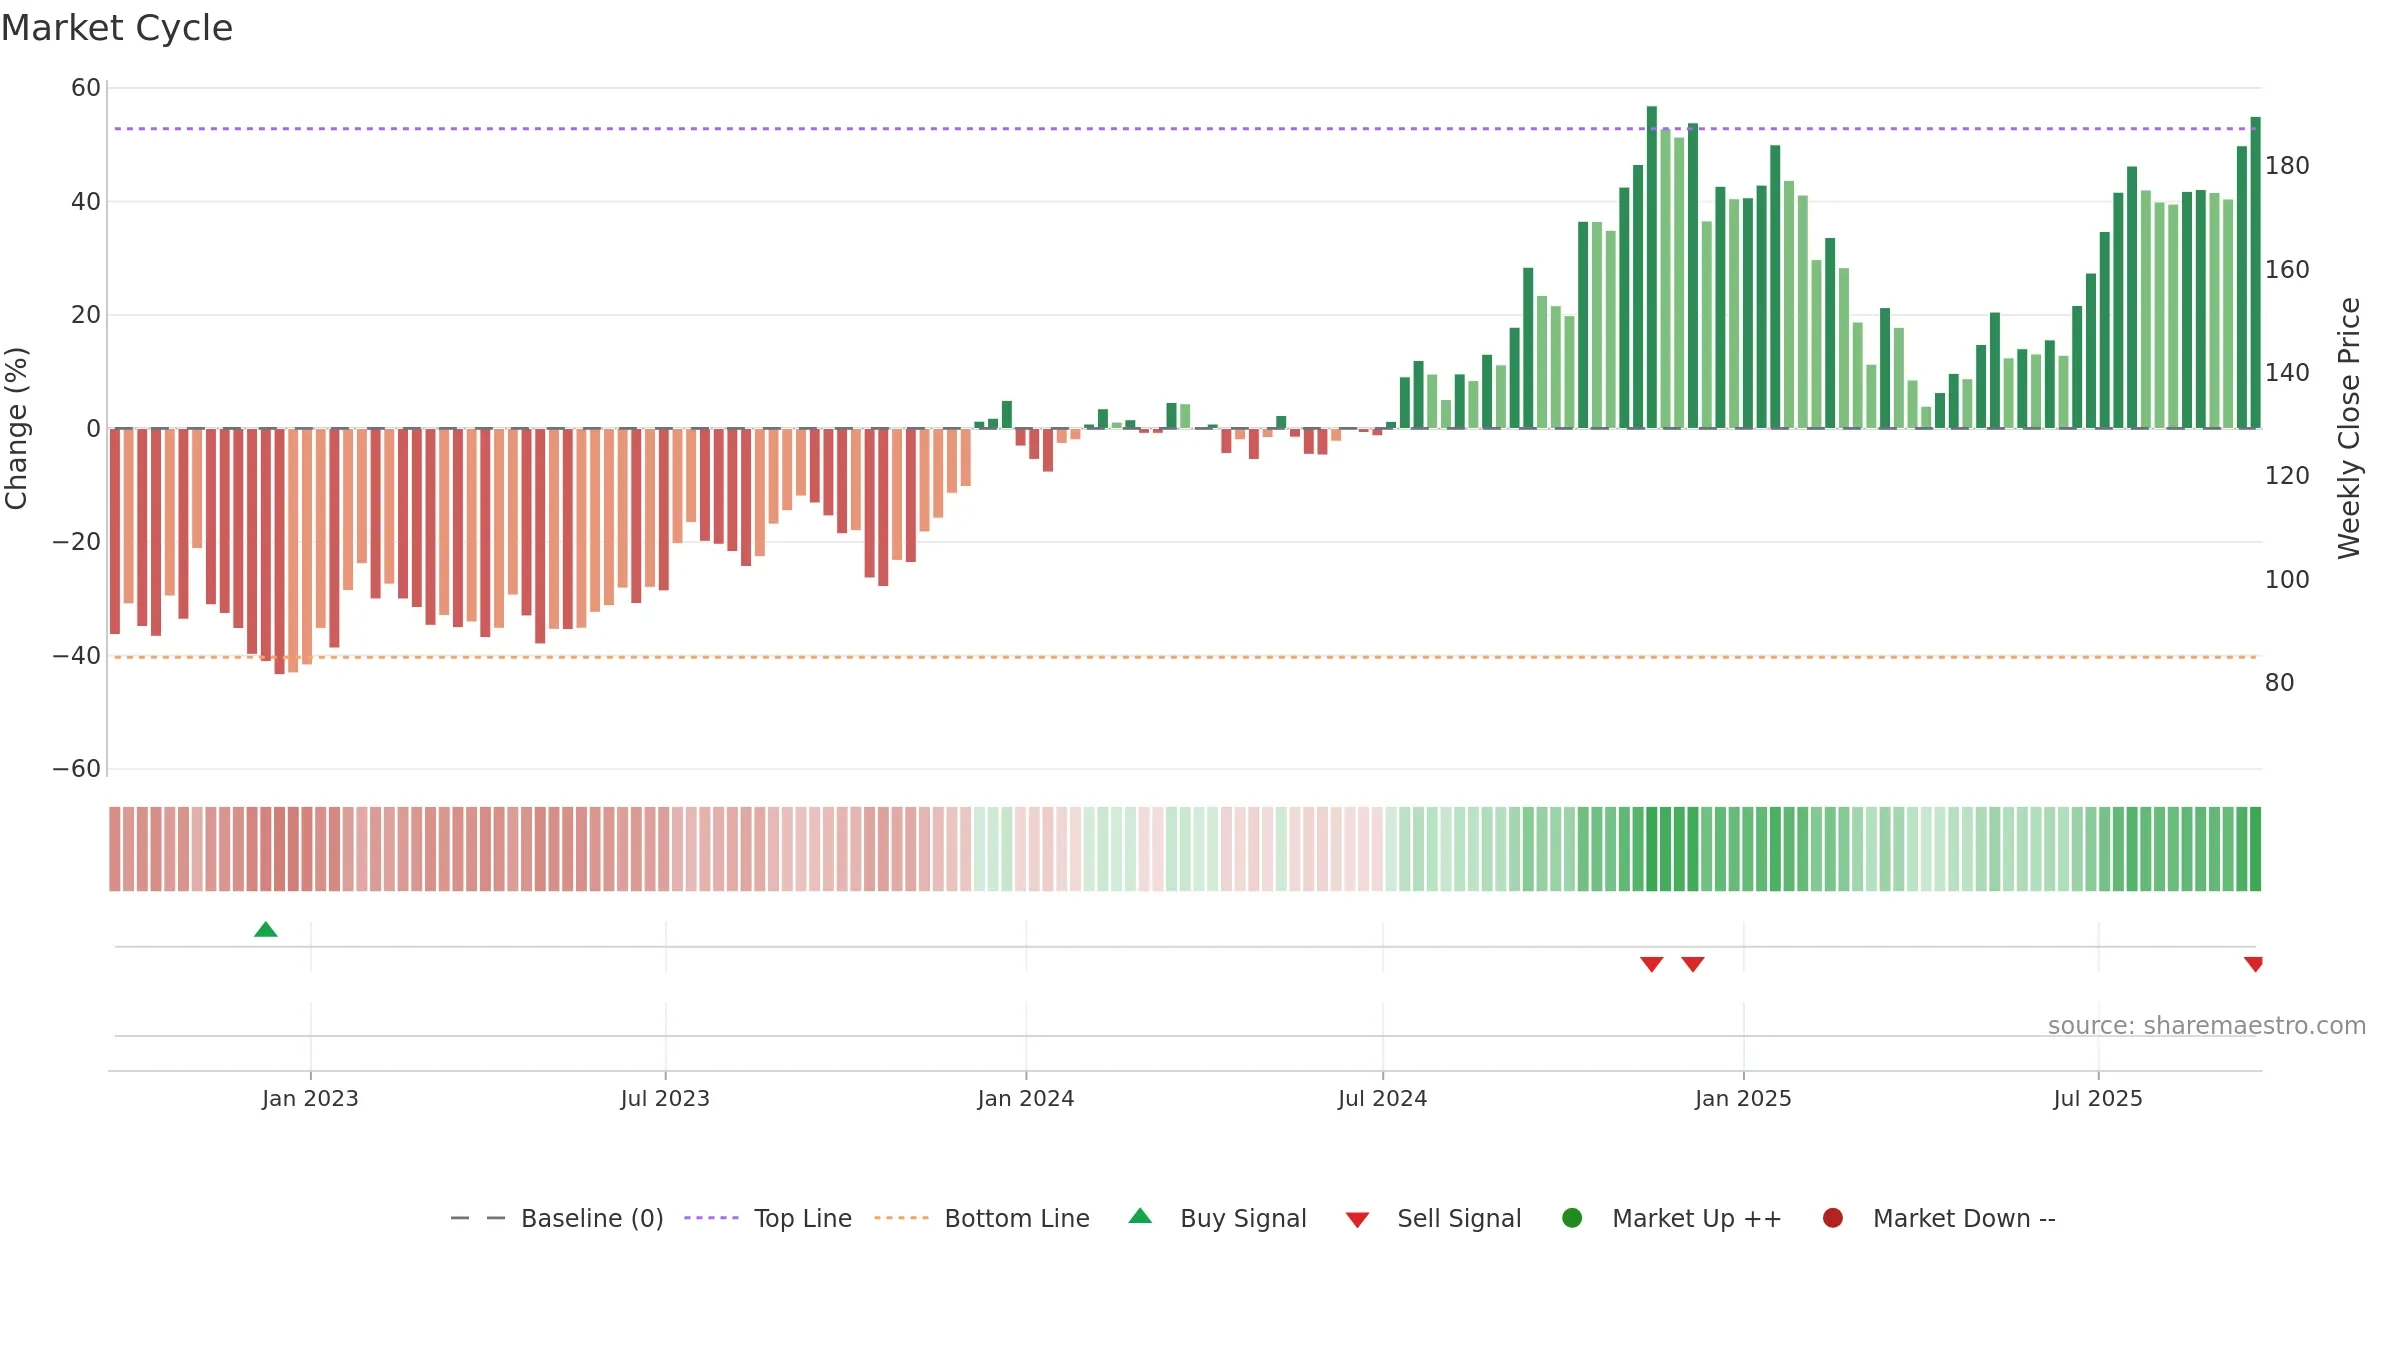Click the rightmost red Sell Signal marker in 2025

[2253, 964]
